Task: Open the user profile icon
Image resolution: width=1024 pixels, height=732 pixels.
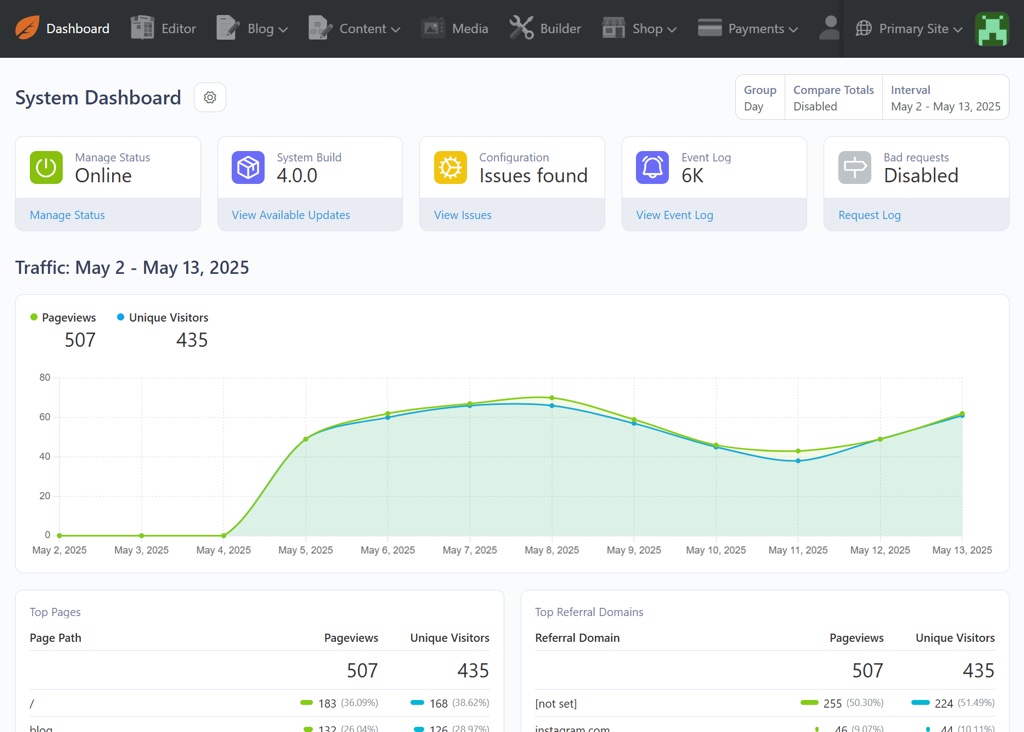Action: coord(829,28)
